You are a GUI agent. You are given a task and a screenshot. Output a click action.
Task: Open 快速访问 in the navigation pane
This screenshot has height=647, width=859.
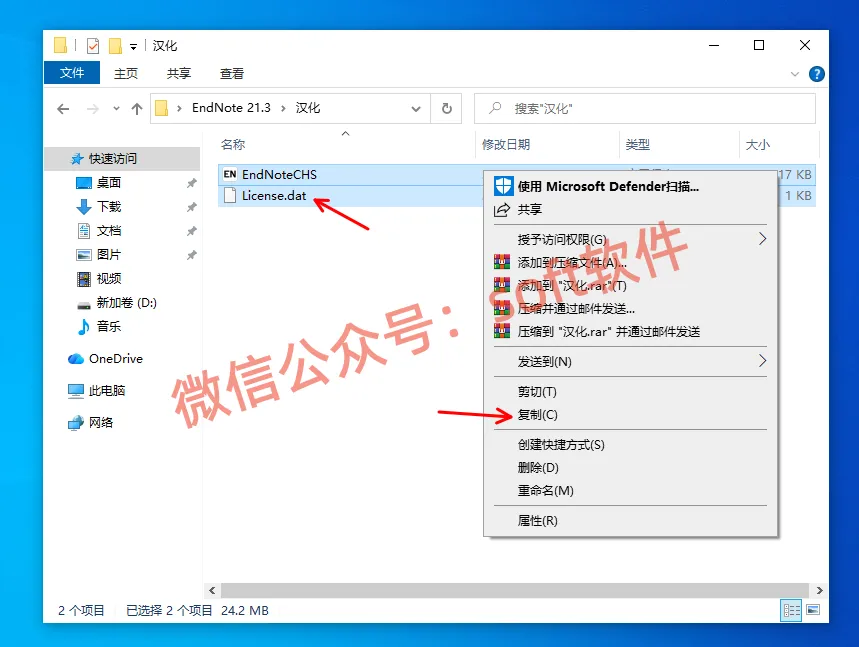[x=113, y=159]
